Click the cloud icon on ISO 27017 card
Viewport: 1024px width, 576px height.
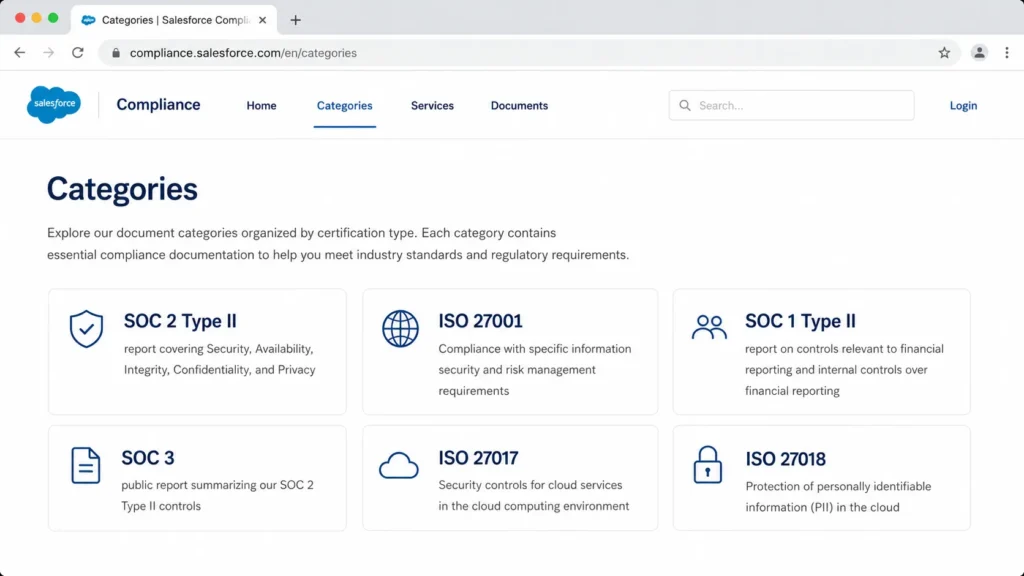pyautogui.click(x=398, y=466)
